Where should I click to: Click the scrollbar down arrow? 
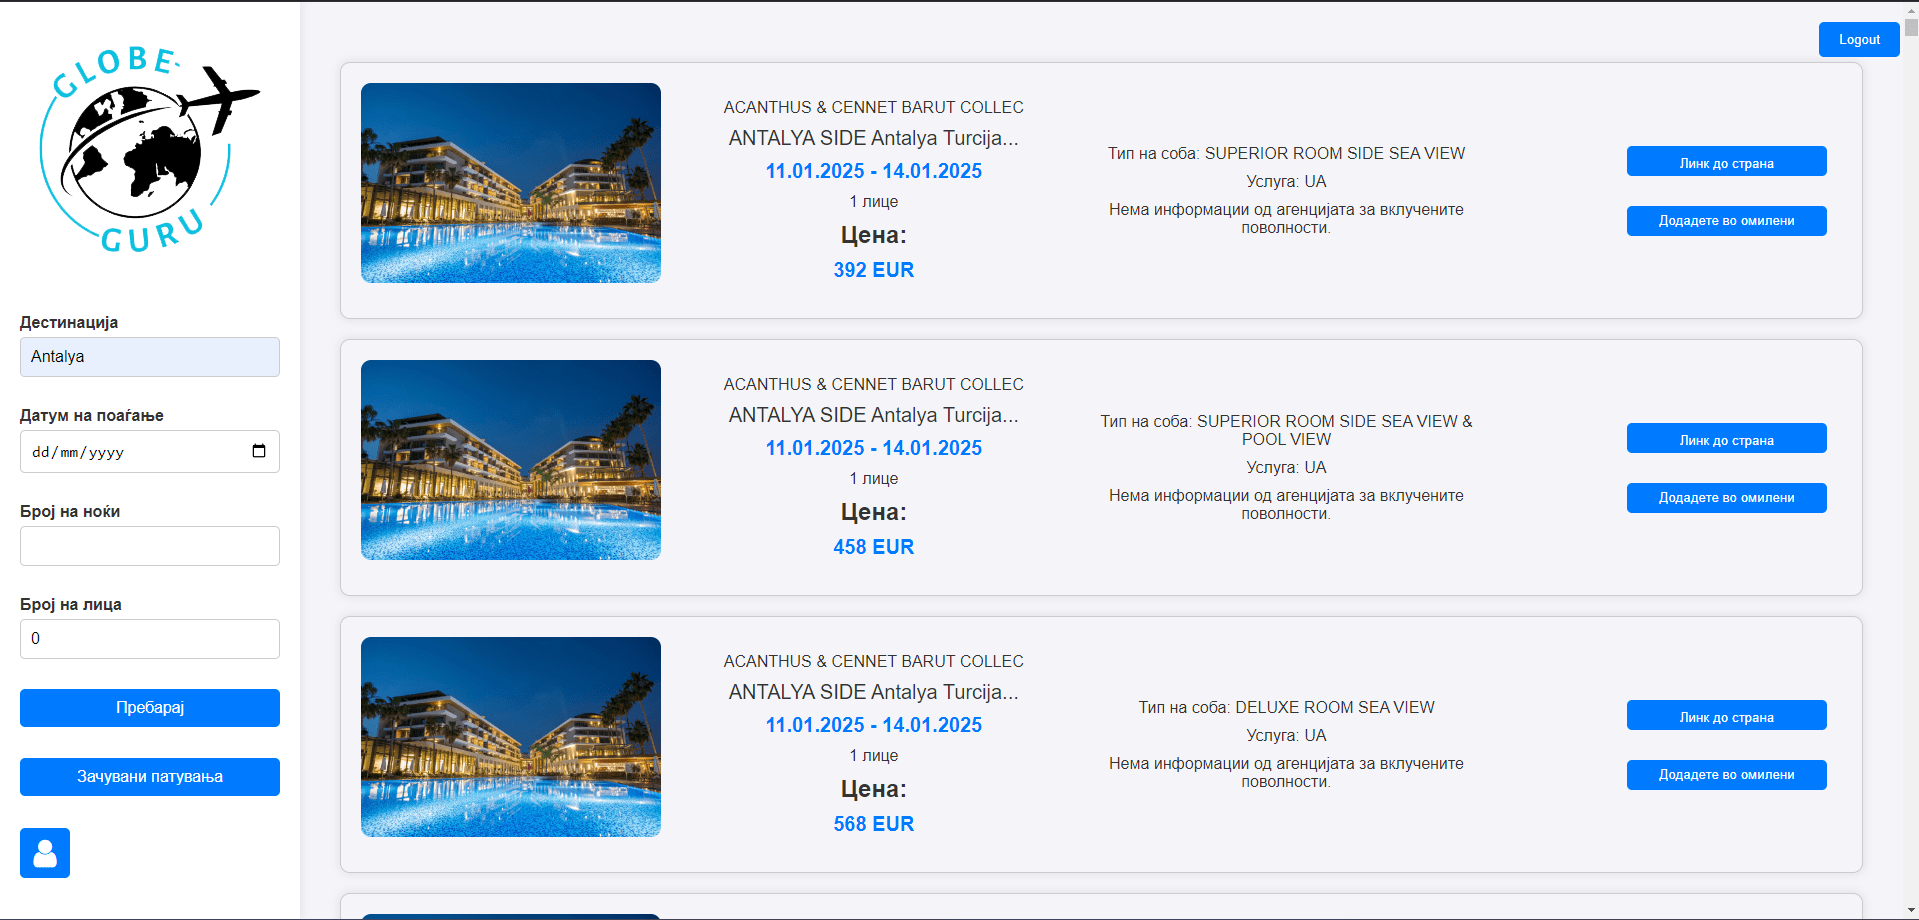[1911, 910]
